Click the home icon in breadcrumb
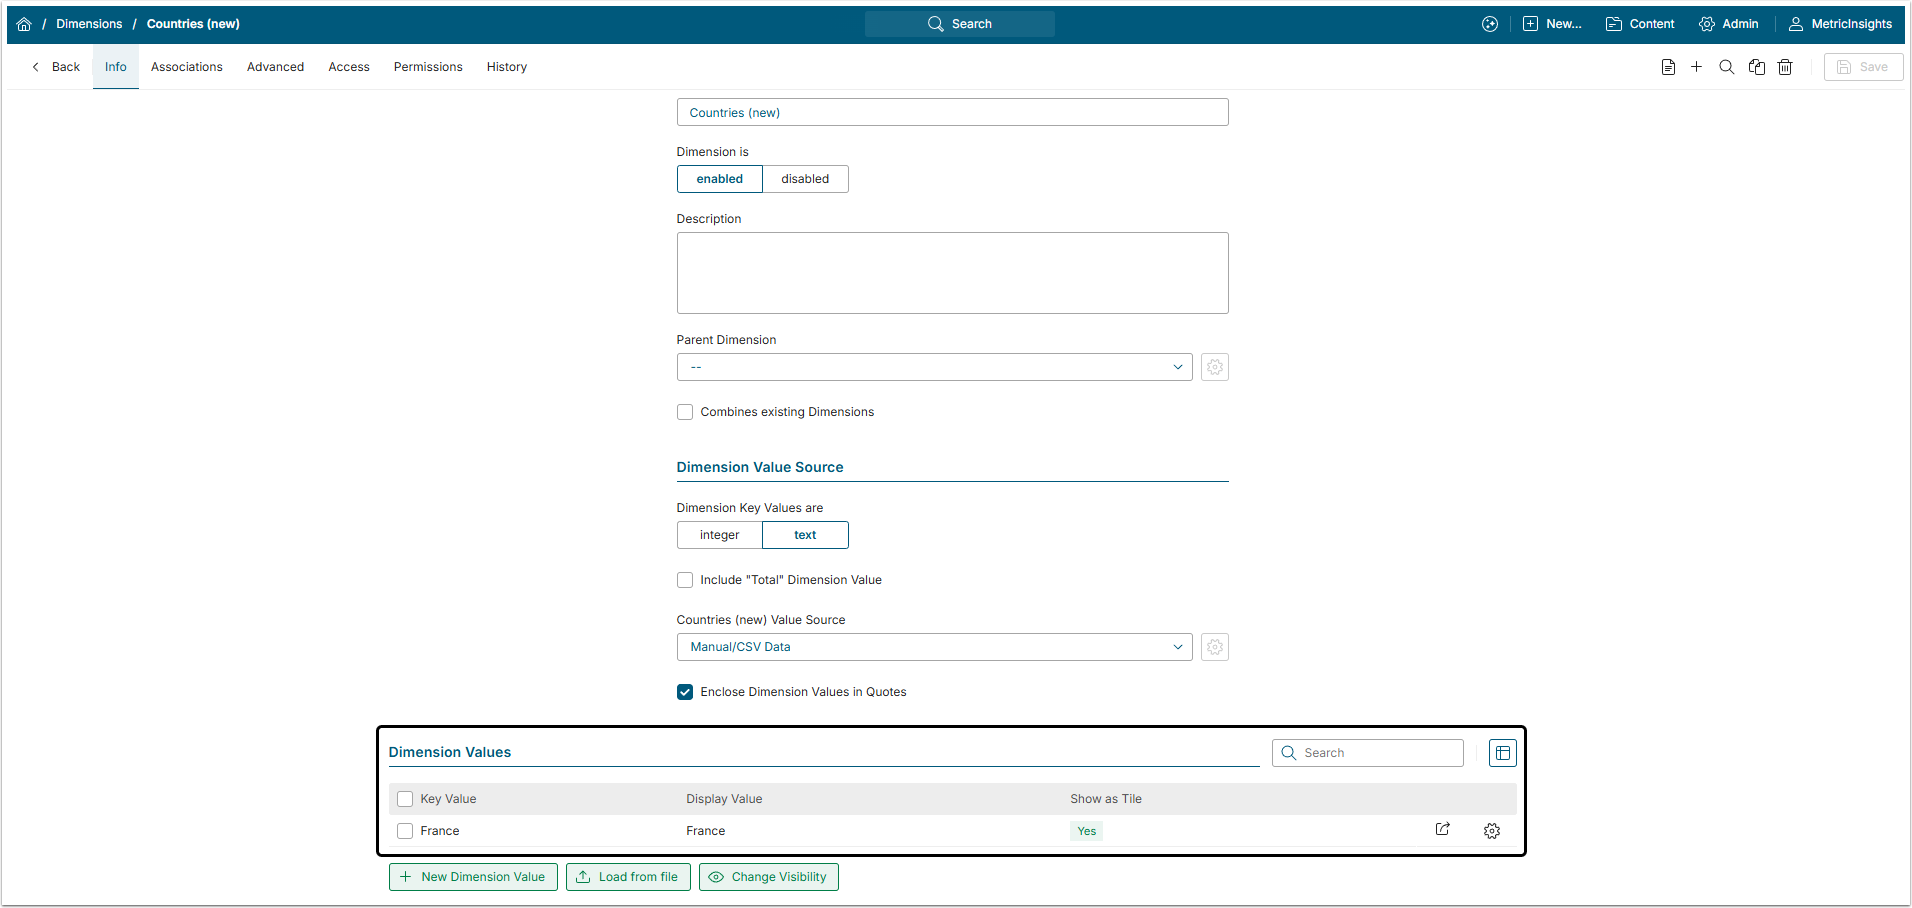The image size is (1912, 908). tap(24, 24)
